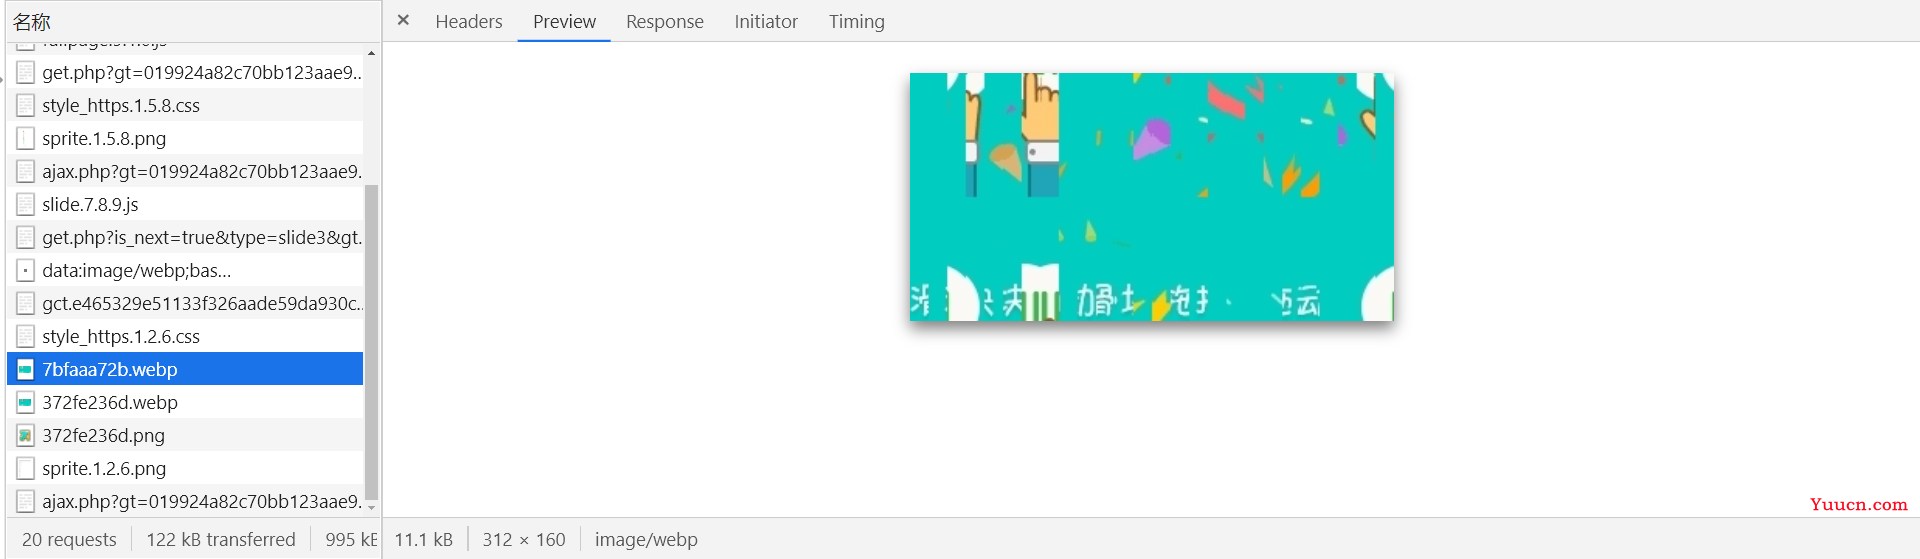The image size is (1920, 559).
Task: Open the Headers tab
Action: 469,21
